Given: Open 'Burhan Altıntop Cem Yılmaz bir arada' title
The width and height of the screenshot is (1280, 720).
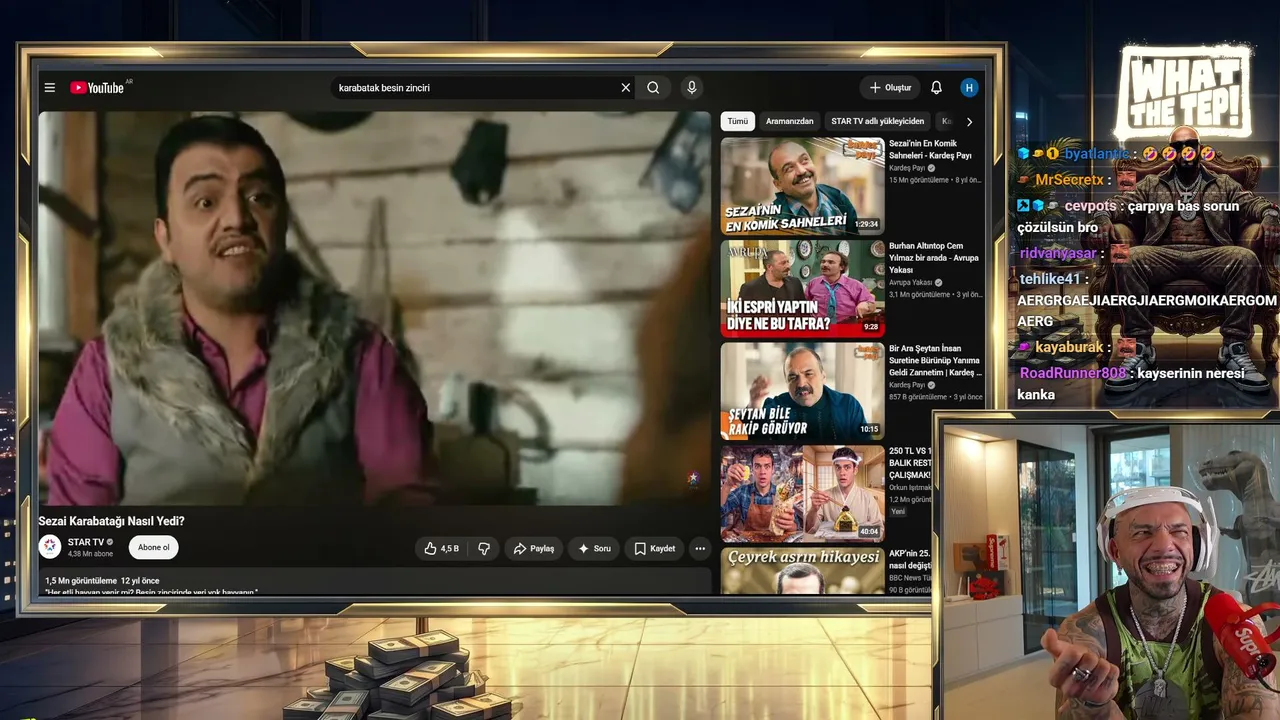Looking at the screenshot, I should (x=935, y=258).
